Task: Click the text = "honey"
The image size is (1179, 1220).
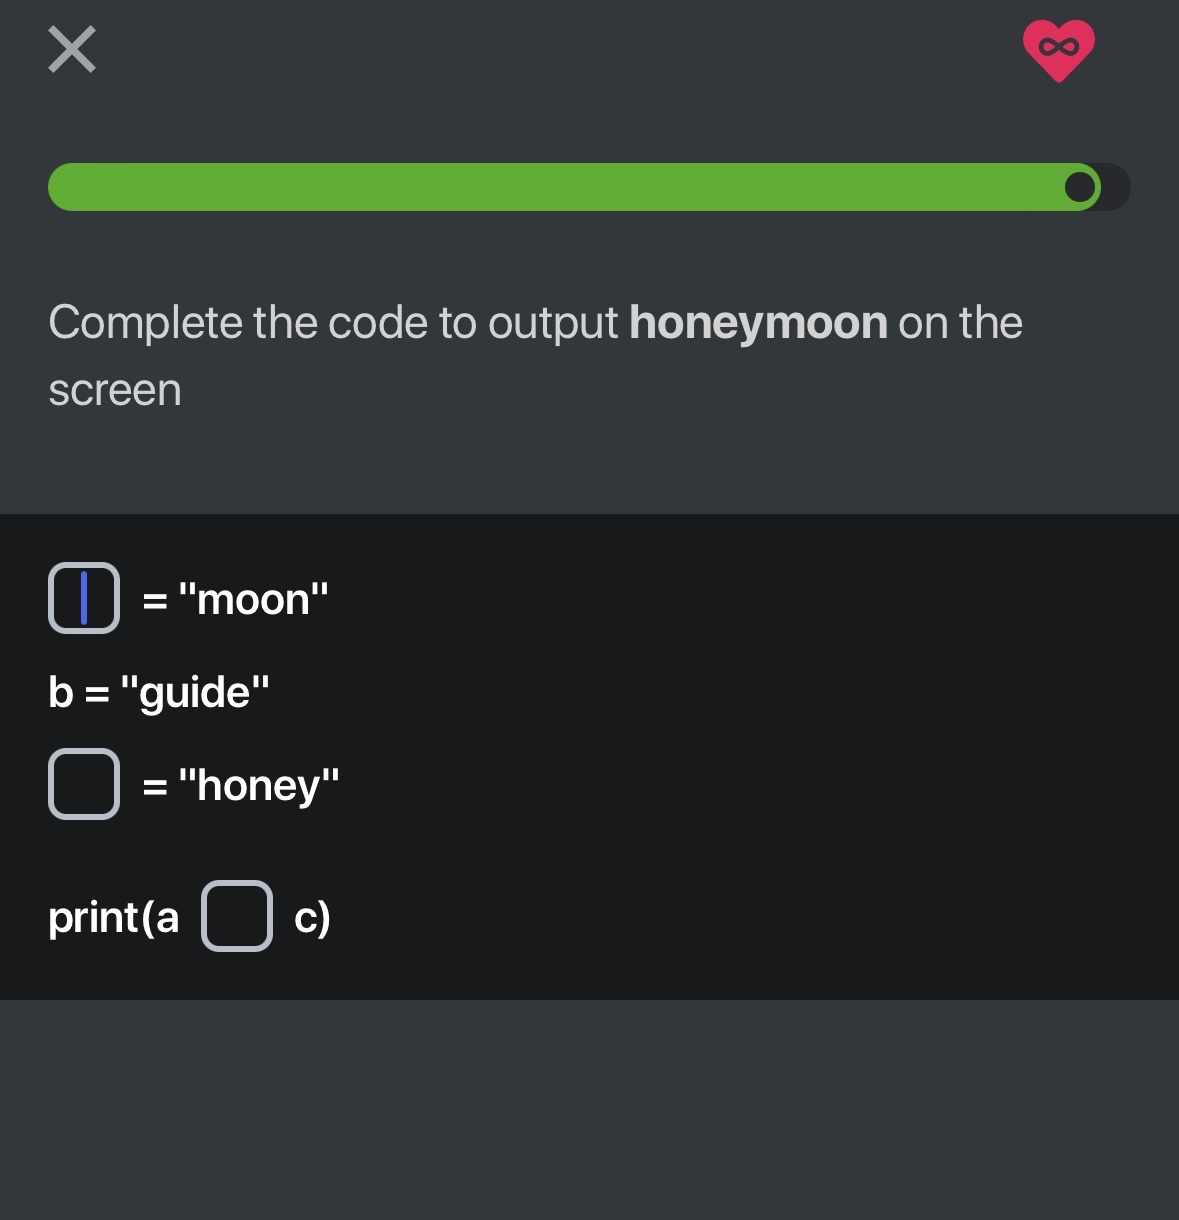Action: (240, 784)
